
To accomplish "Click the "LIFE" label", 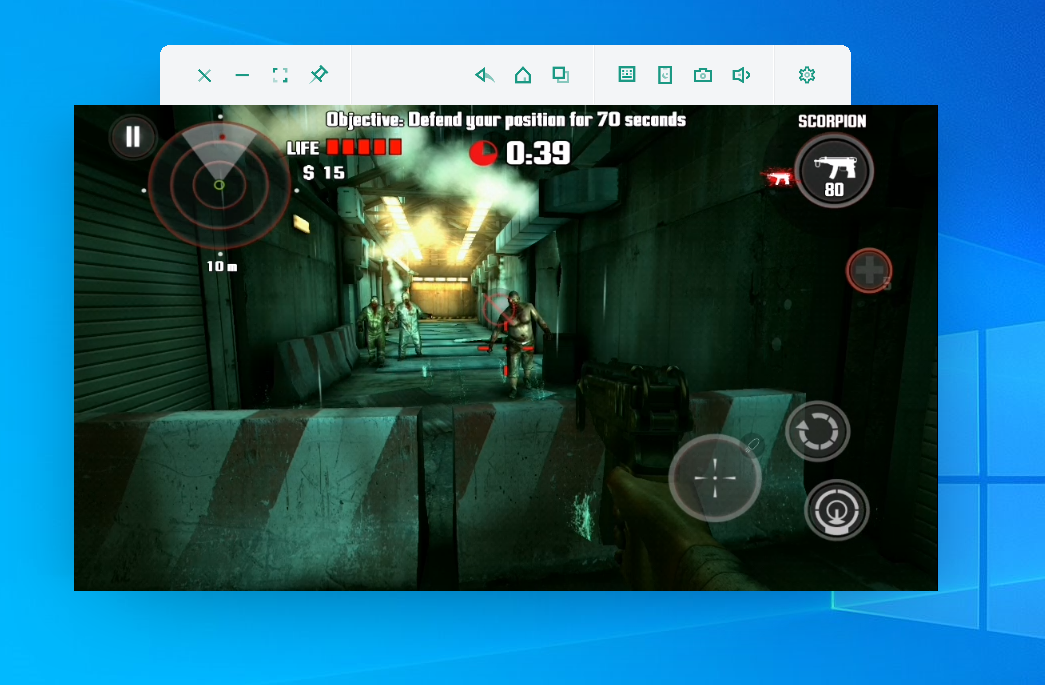I will (x=303, y=148).
